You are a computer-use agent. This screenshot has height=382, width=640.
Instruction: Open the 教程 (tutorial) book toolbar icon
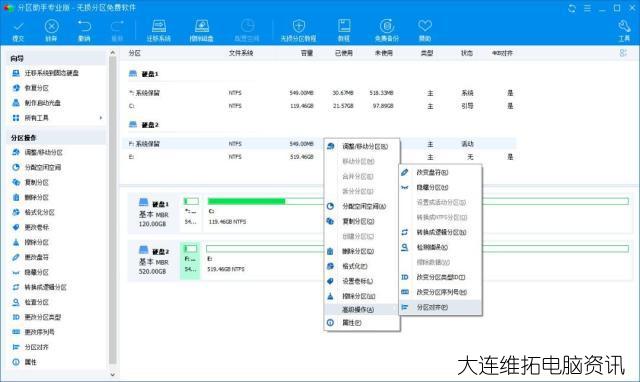tap(344, 26)
